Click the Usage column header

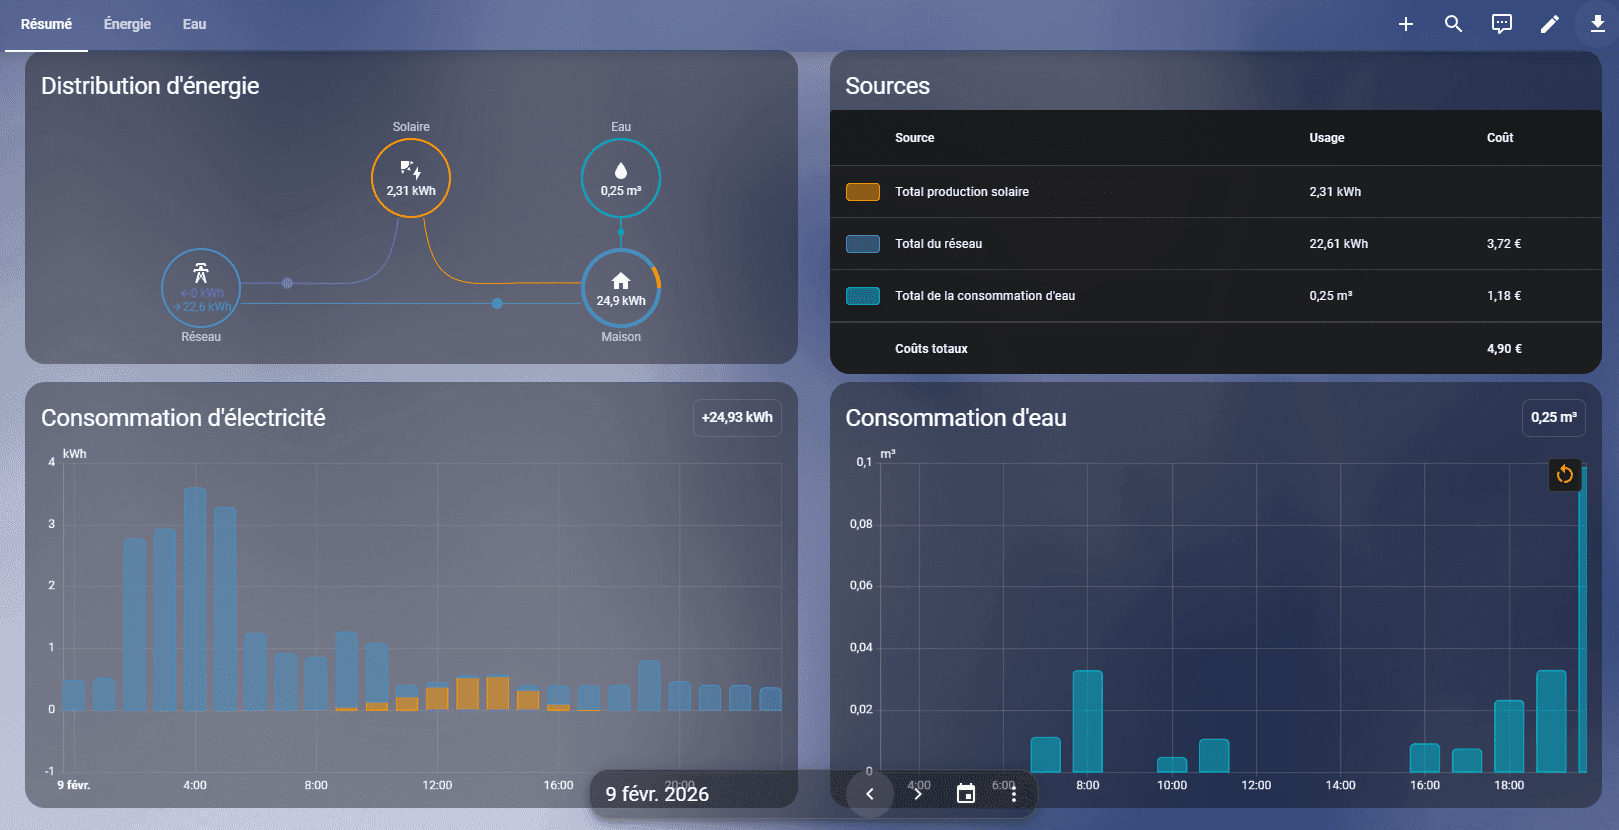tap(1327, 138)
